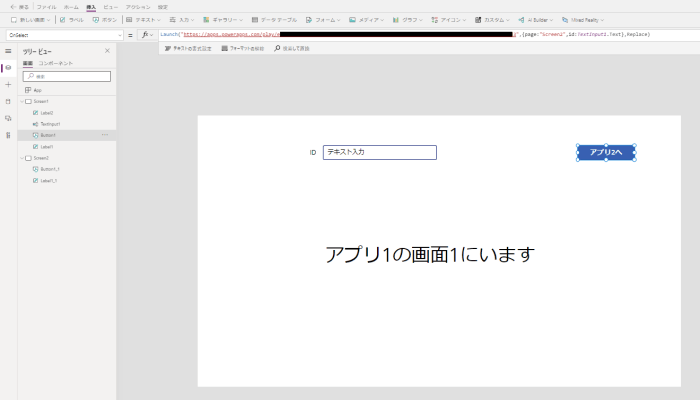This screenshot has width=700, height=400.
Task: Open the tree view layers icon in sidebar
Action: (8, 67)
